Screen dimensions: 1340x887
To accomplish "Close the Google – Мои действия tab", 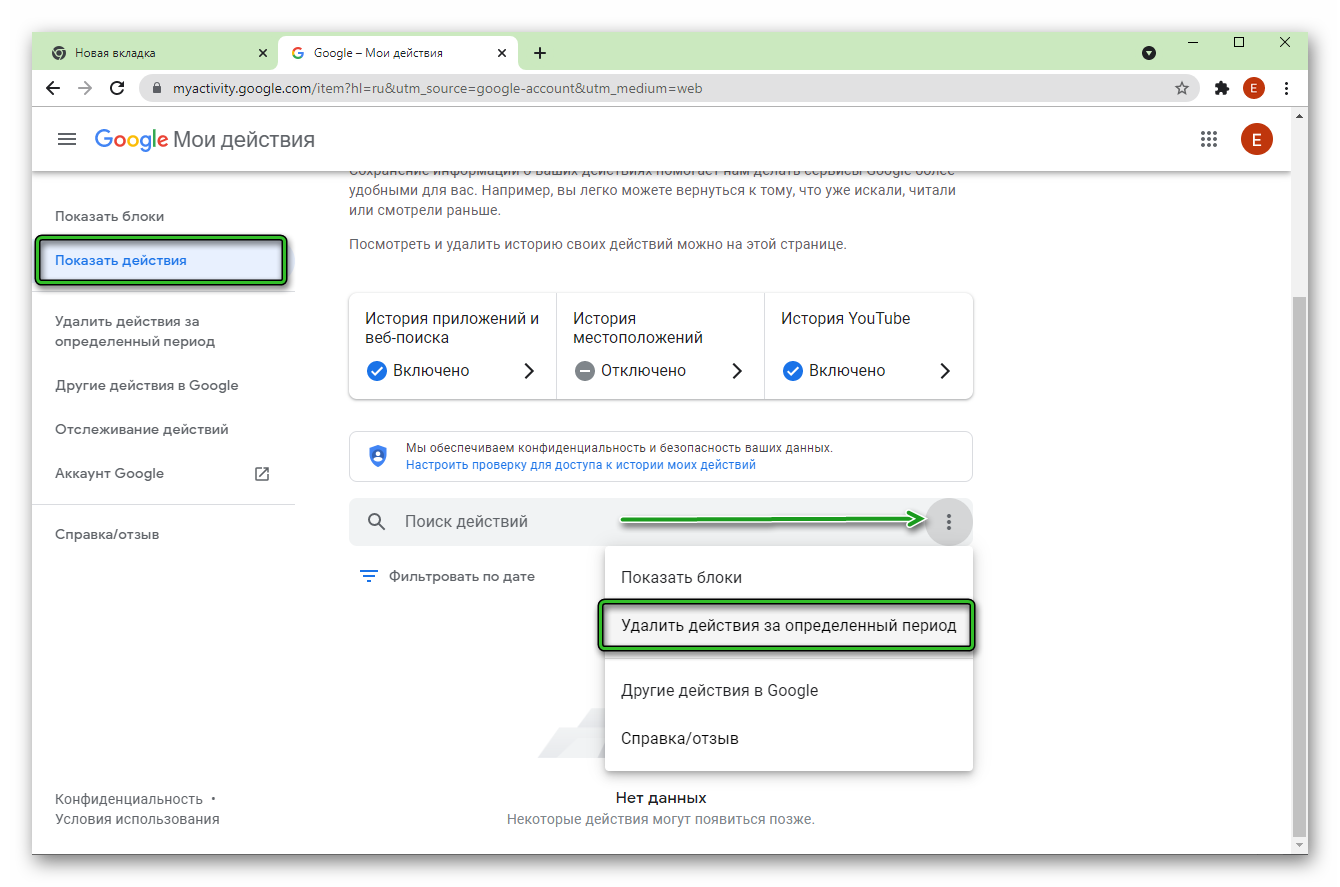I will click(x=502, y=53).
